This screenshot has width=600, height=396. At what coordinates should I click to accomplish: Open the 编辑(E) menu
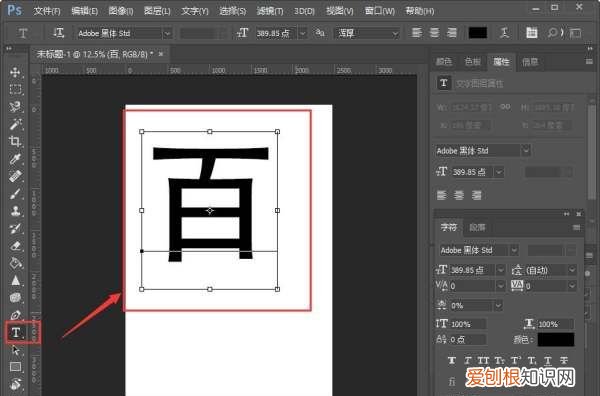[84, 11]
